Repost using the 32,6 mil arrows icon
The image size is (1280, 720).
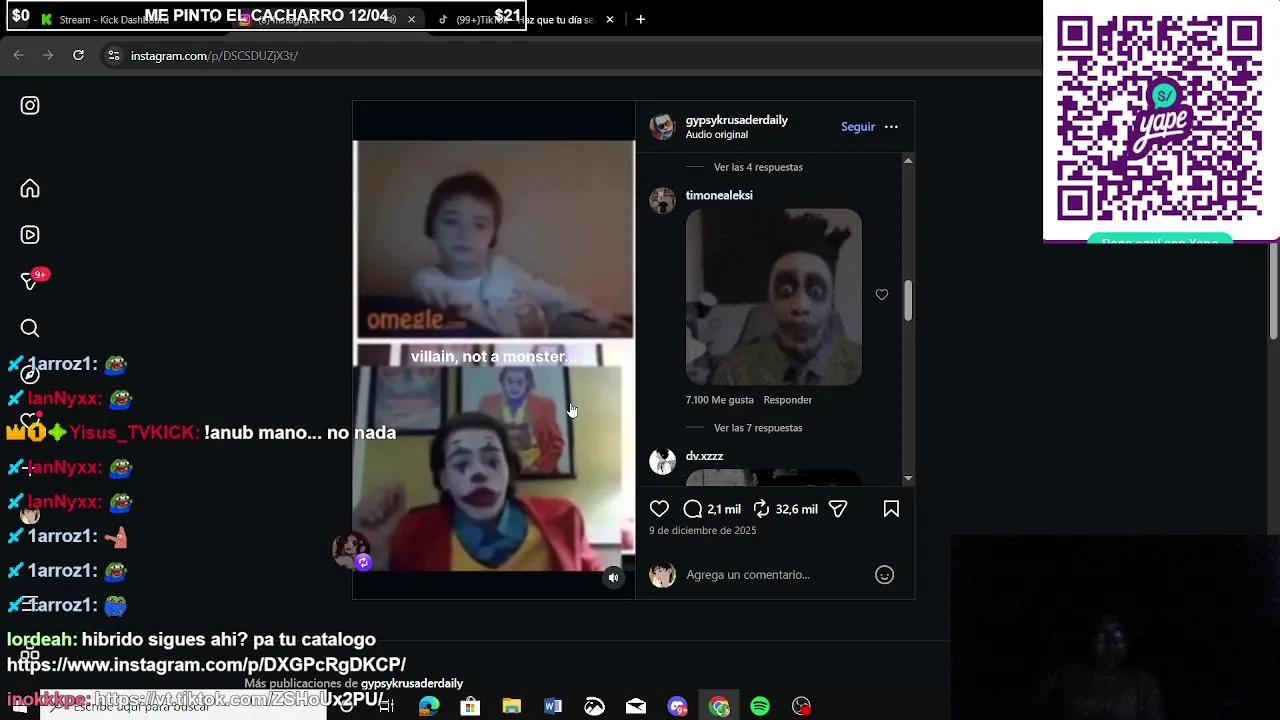[761, 509]
